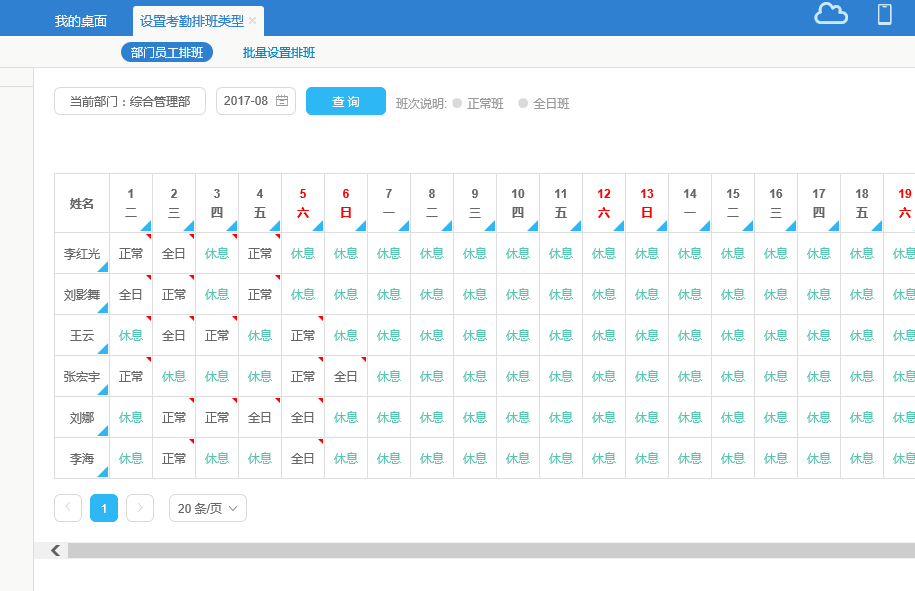Close the 设置考勤排班类型 tab
This screenshot has height=591, width=915.
coord(253,21)
